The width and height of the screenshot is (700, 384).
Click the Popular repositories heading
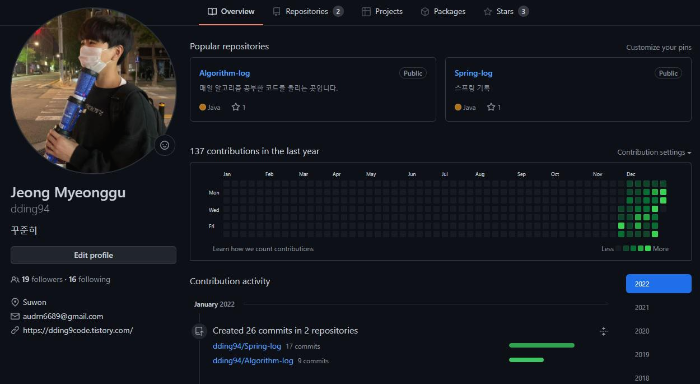coord(229,46)
